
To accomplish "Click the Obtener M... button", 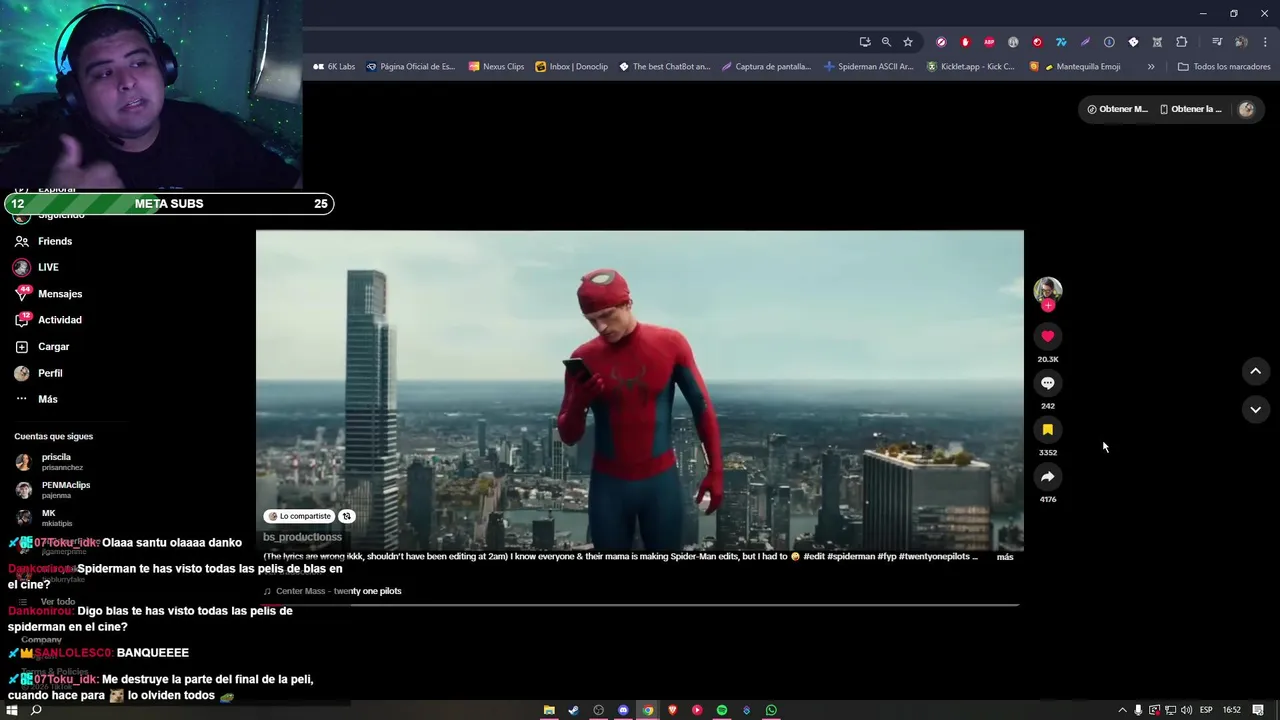I will [x=1118, y=109].
